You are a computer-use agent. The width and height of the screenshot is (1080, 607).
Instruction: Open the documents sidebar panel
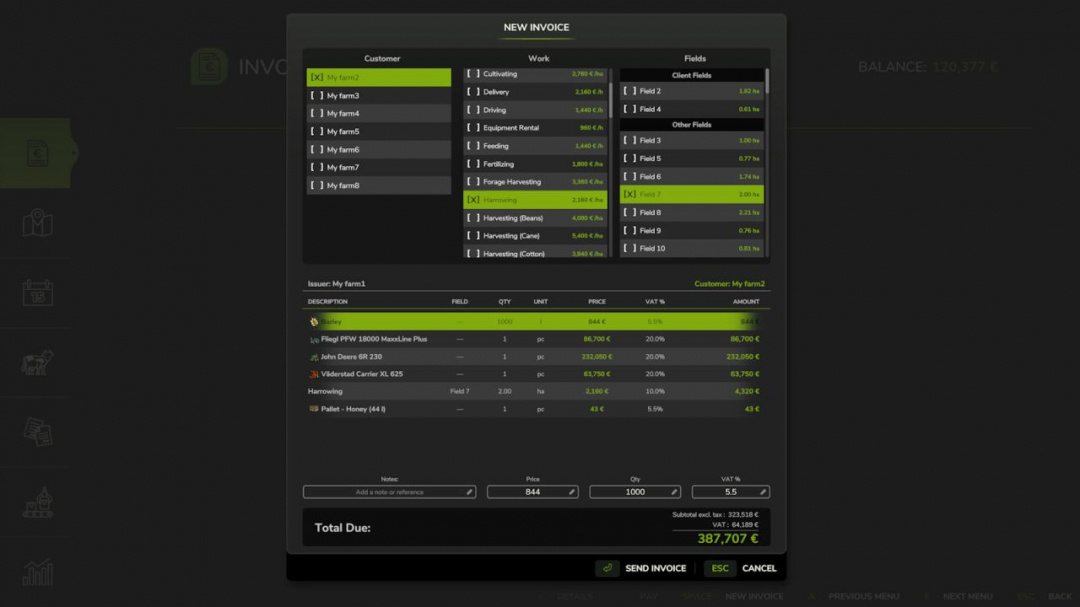coord(37,432)
